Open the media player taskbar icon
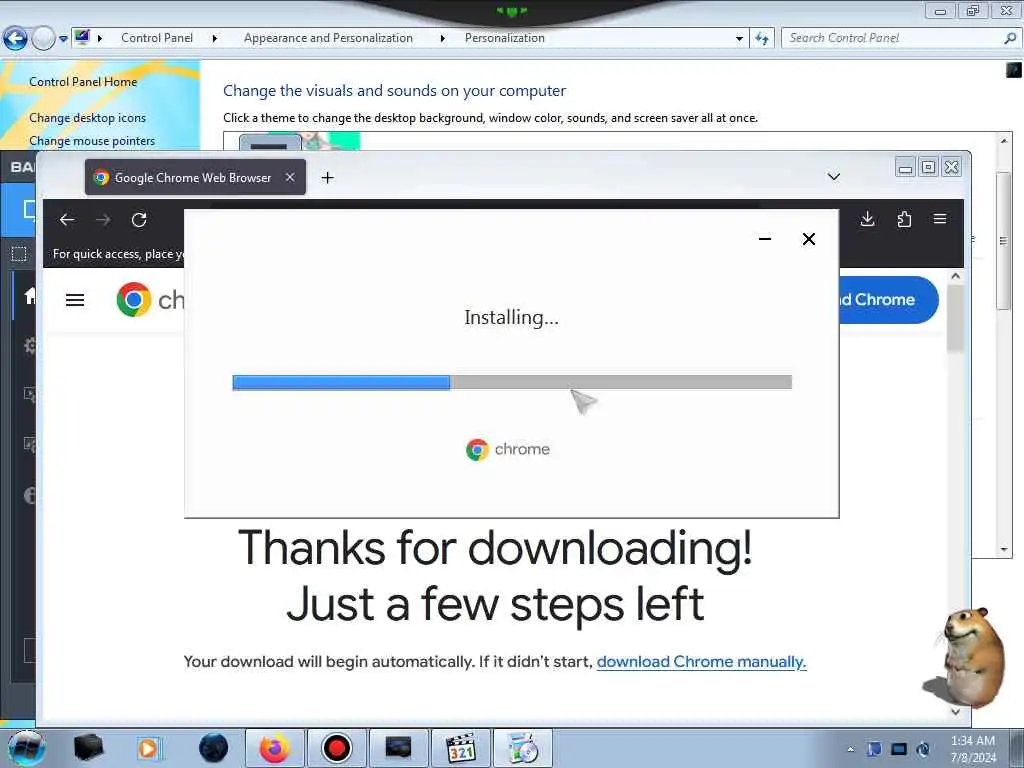1024x768 pixels. point(148,748)
